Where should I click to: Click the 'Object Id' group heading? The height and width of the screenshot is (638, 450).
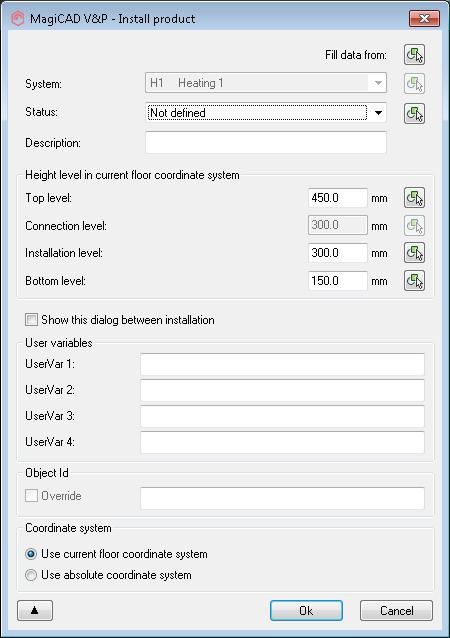tap(47, 473)
